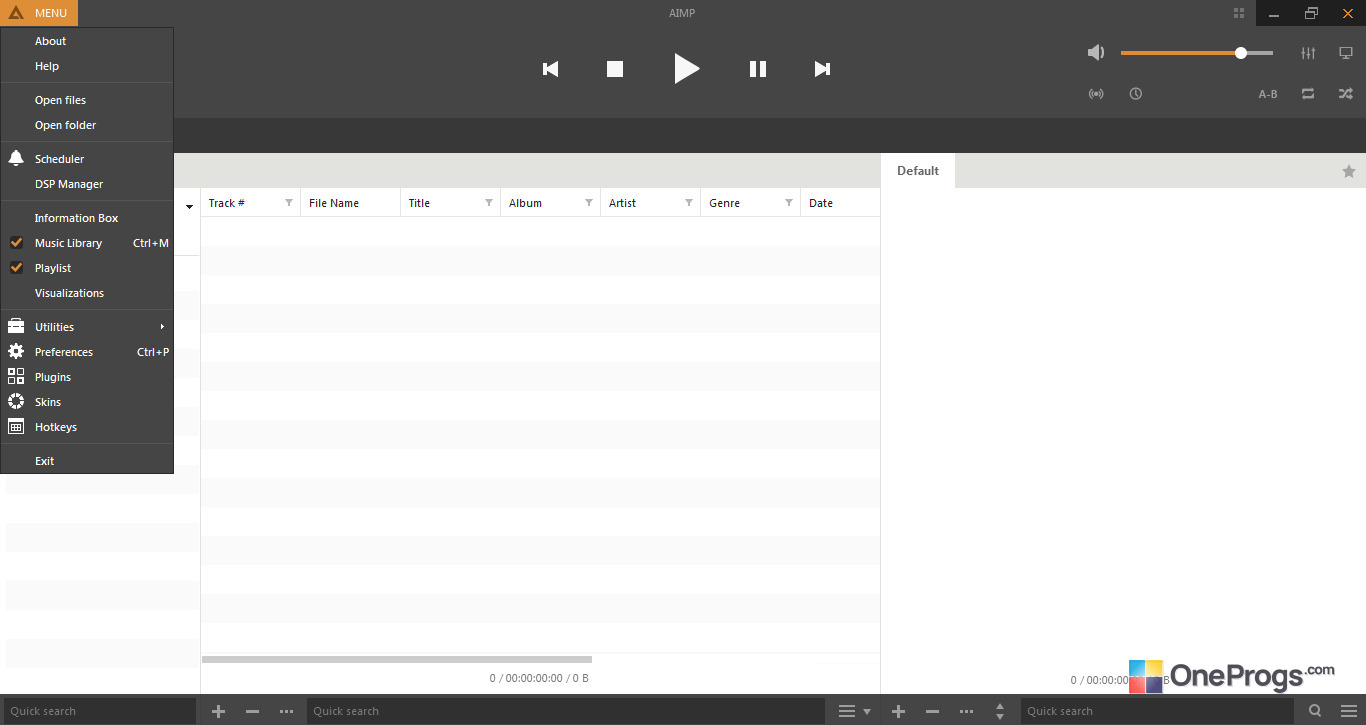Click the grid icon beside the minimize button
The image size is (1366, 725).
(1239, 13)
